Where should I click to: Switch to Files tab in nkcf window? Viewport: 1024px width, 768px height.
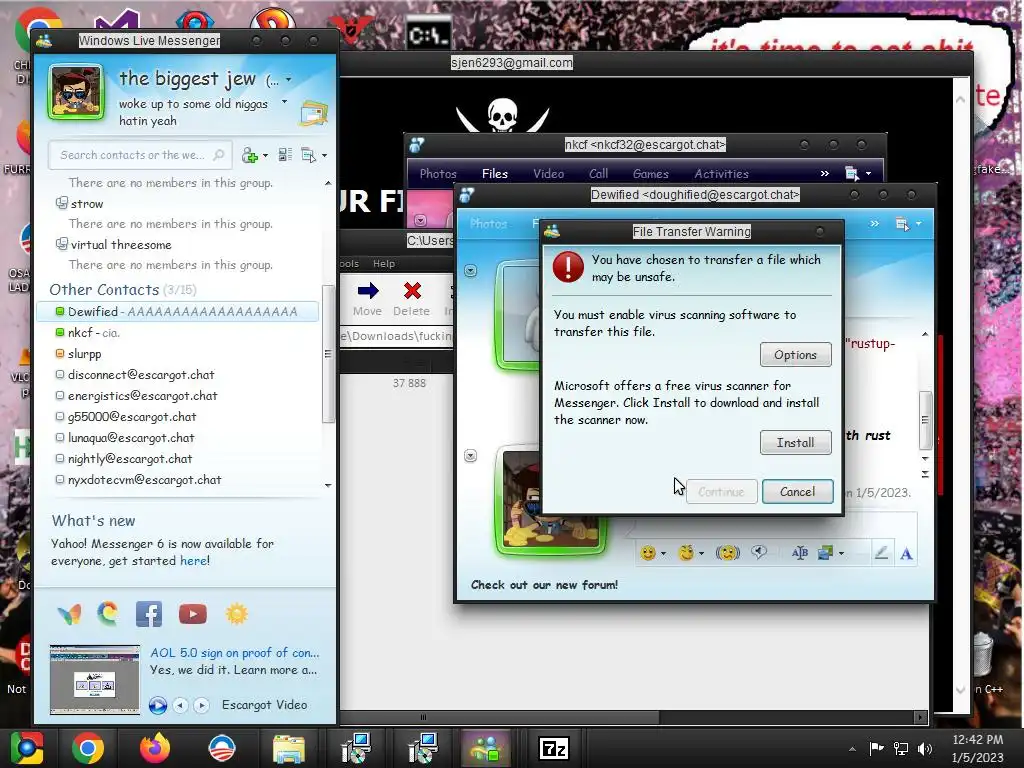[494, 174]
